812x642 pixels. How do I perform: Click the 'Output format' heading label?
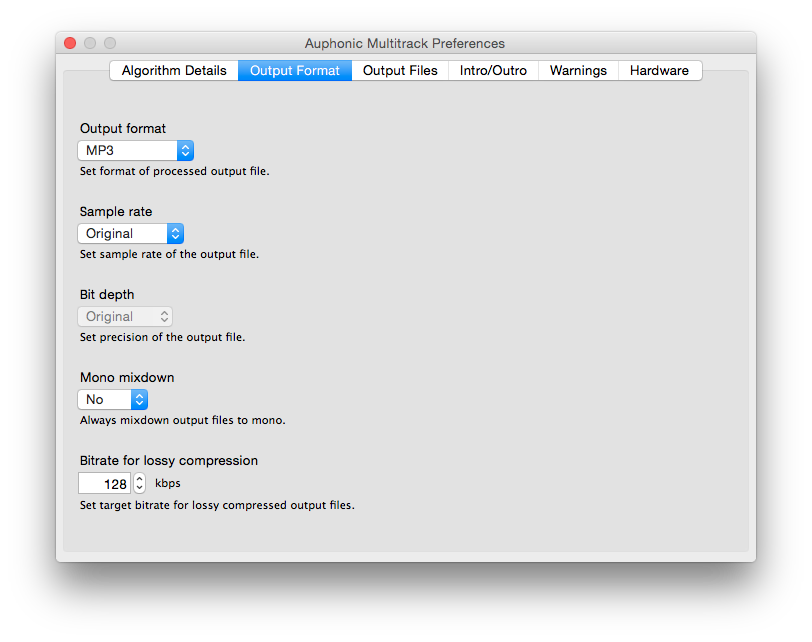tap(123, 128)
